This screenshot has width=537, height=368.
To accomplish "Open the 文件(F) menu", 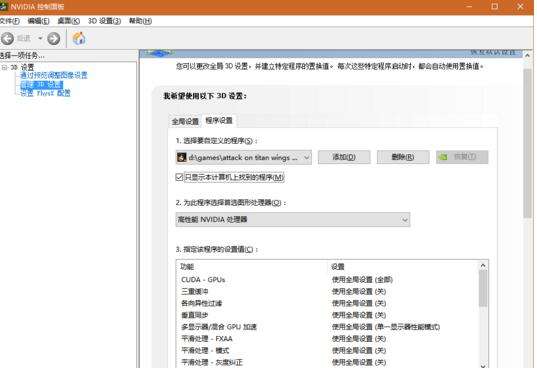I will coord(10,21).
